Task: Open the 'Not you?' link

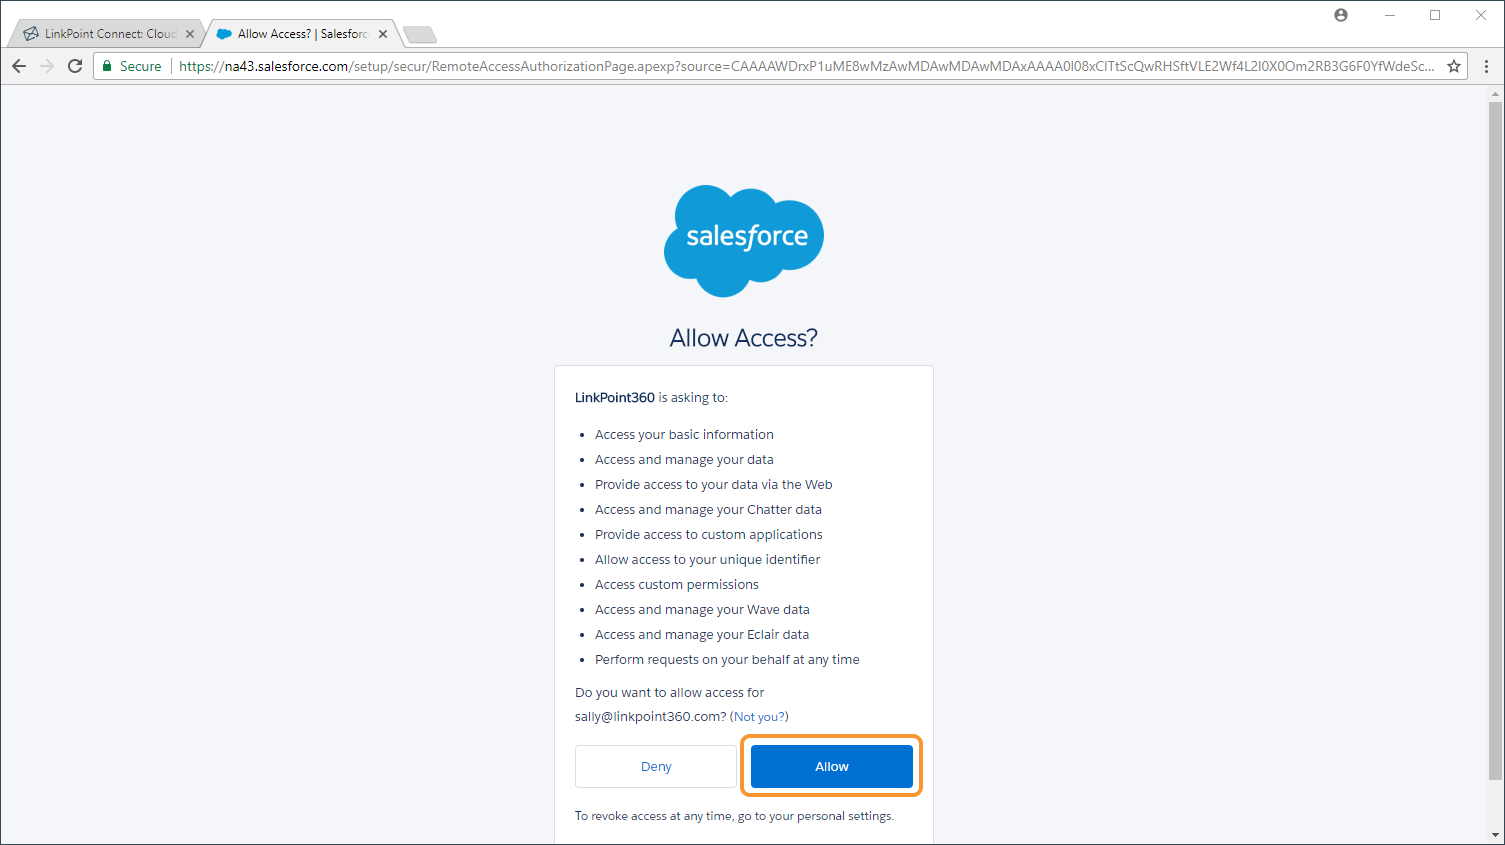Action: point(759,716)
